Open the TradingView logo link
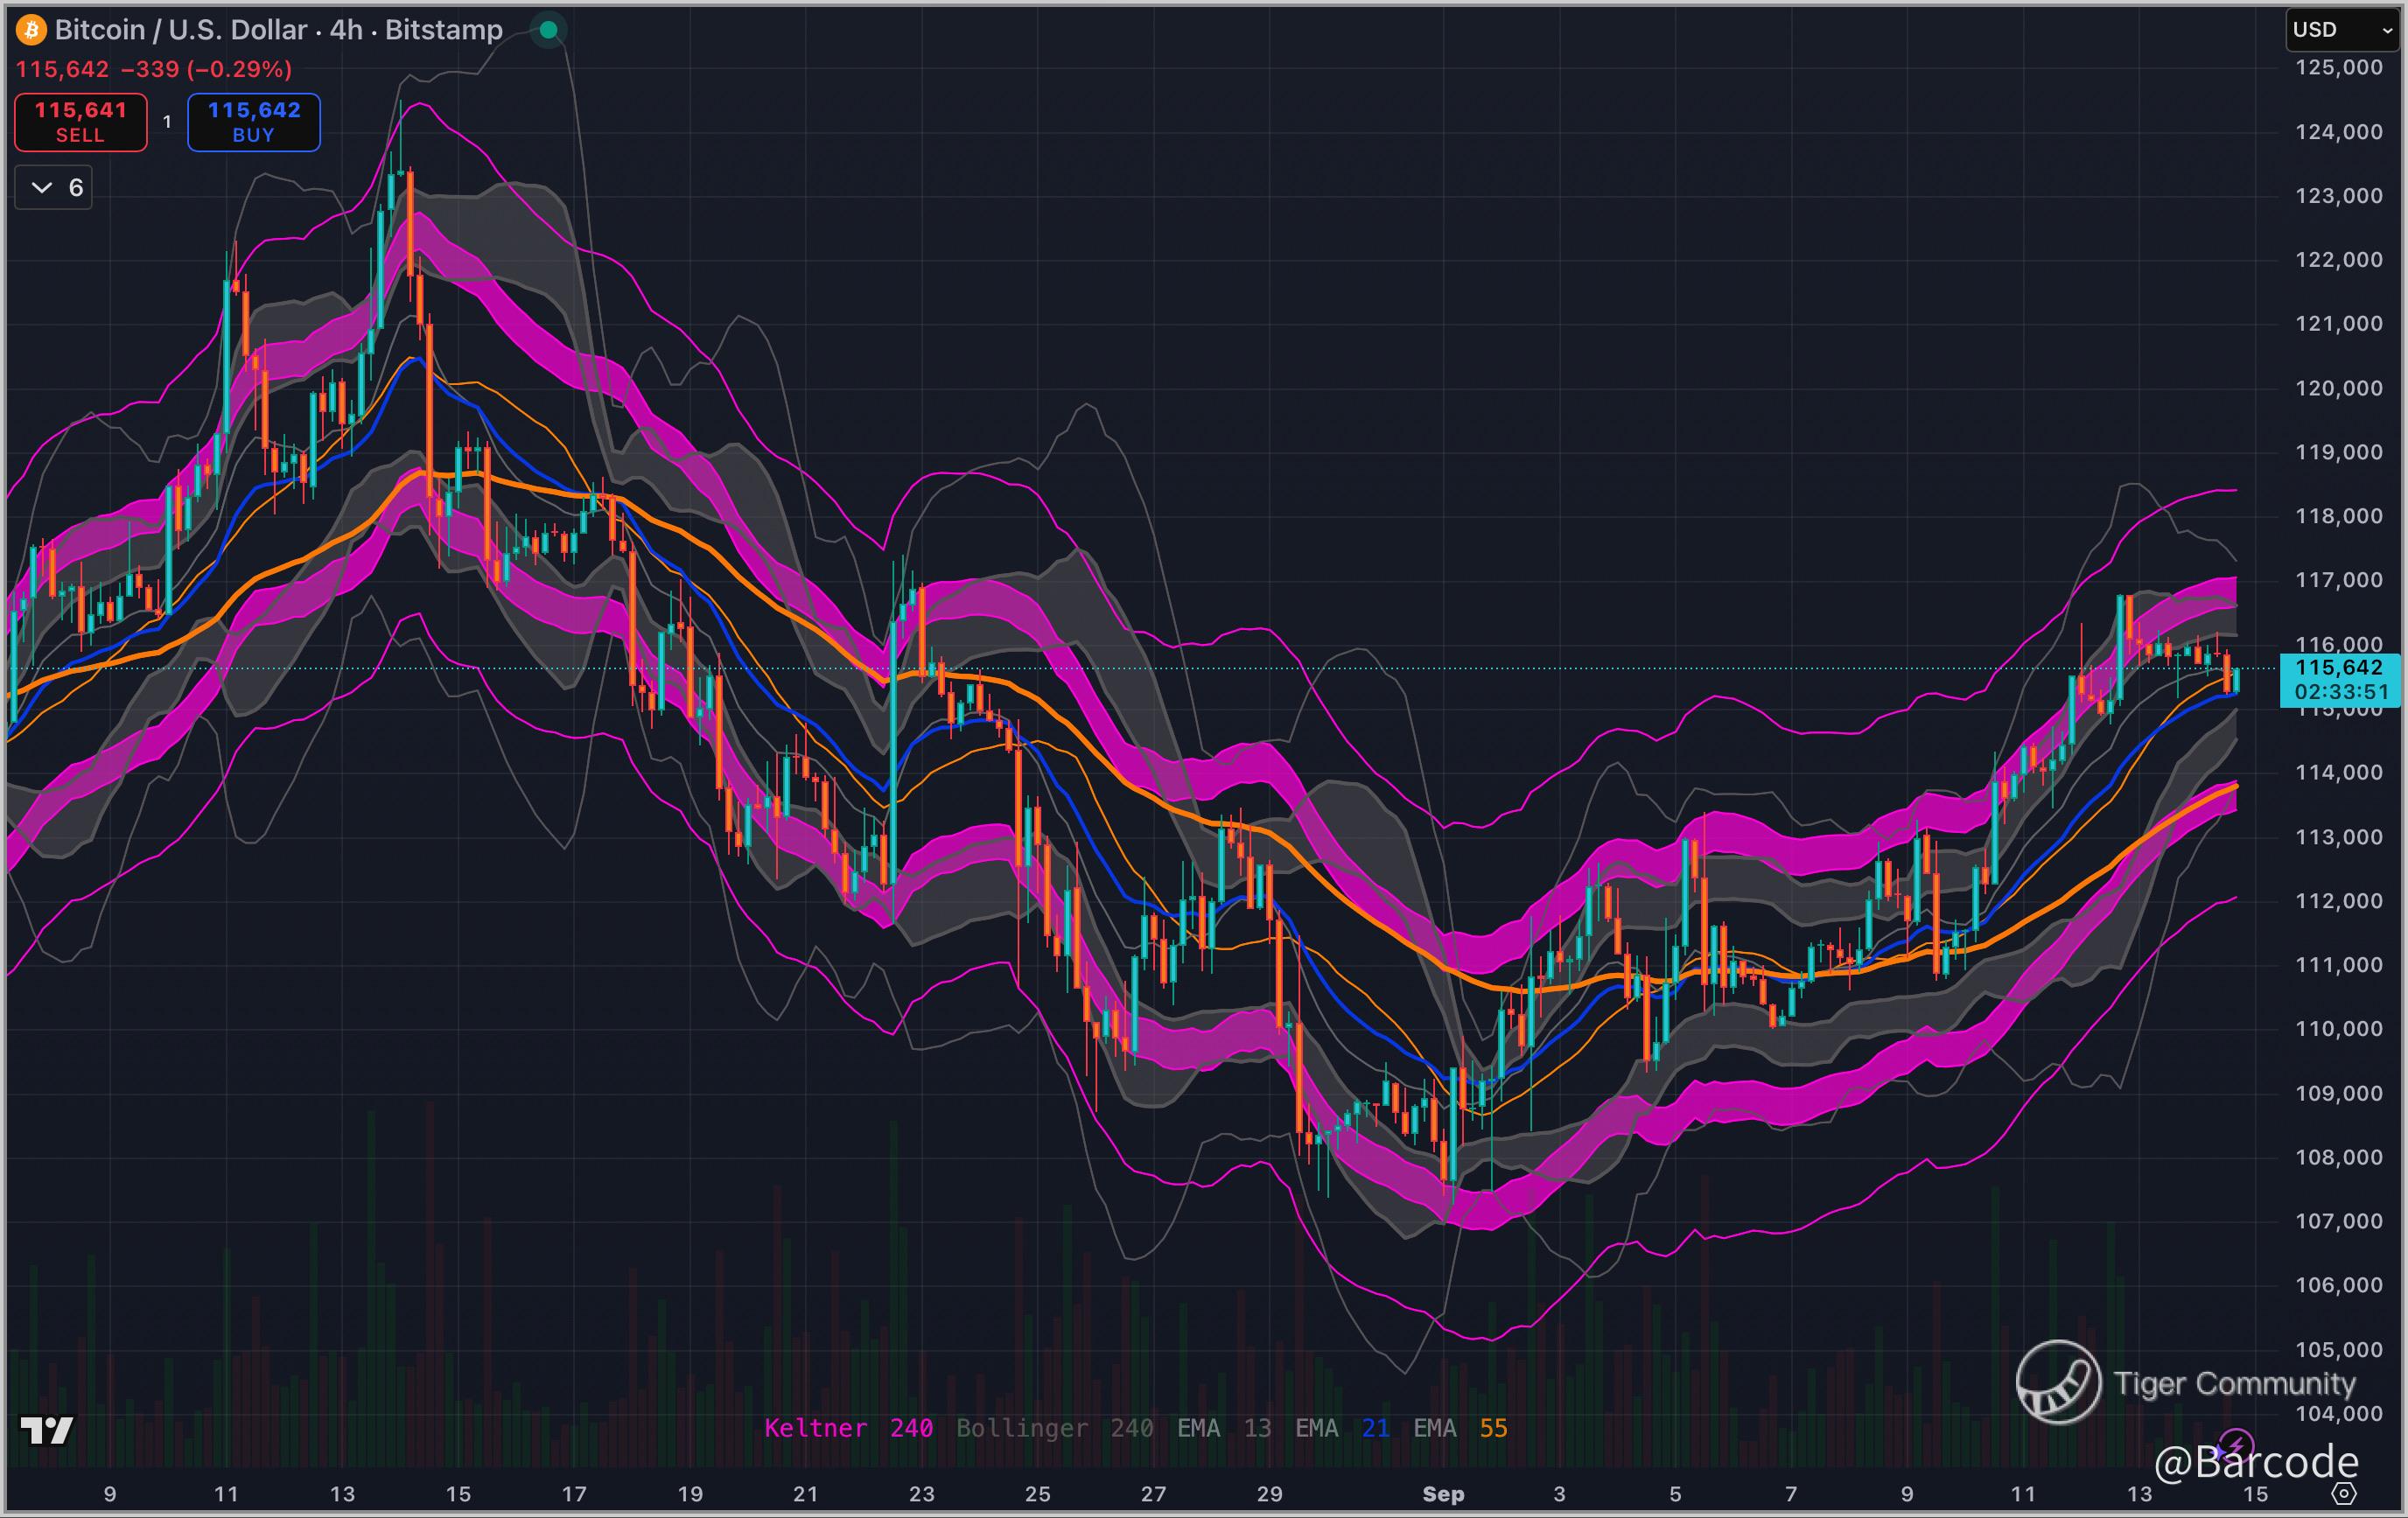2408x1518 pixels. point(46,1430)
